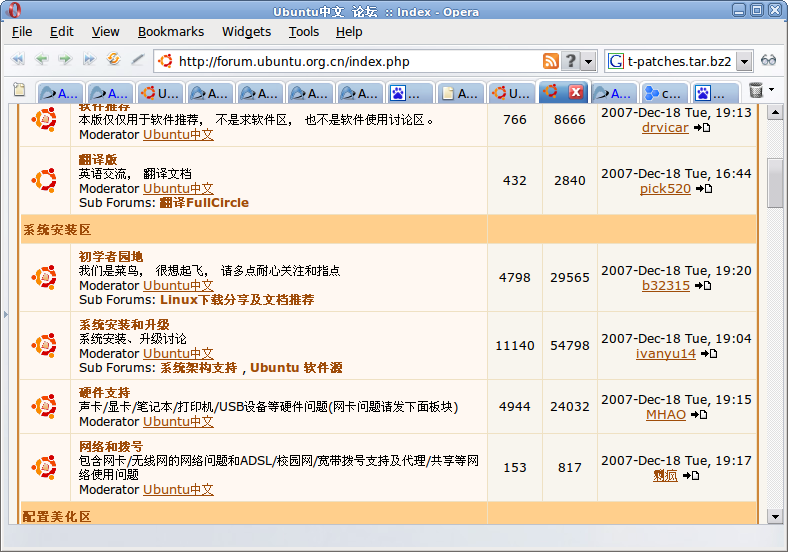Click the Opera logo in the title bar
This screenshot has width=788, height=552.
tap(15, 10)
